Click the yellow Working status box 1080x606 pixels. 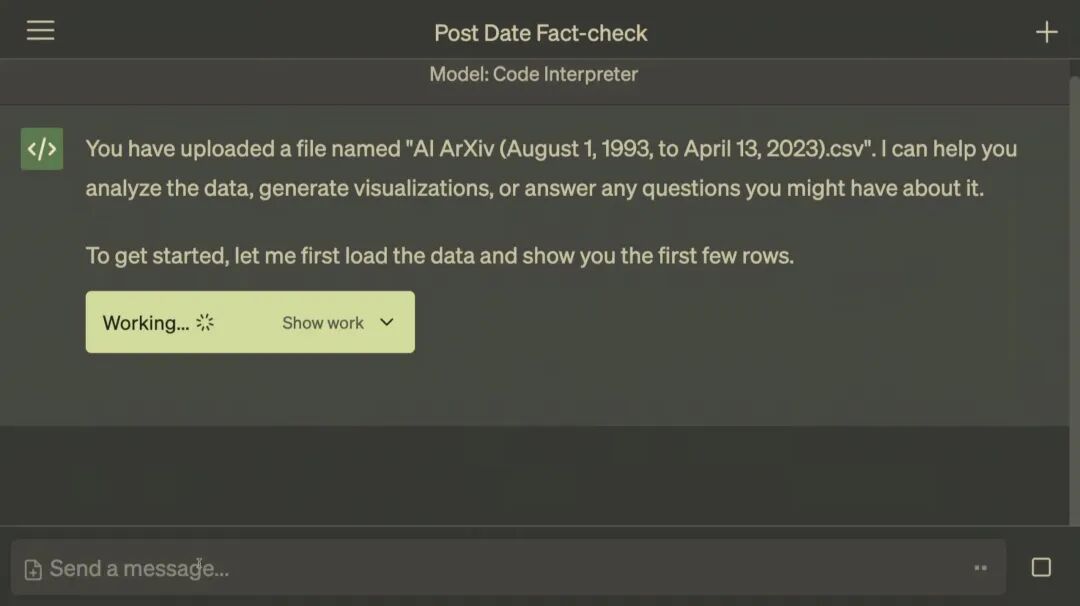click(x=250, y=322)
